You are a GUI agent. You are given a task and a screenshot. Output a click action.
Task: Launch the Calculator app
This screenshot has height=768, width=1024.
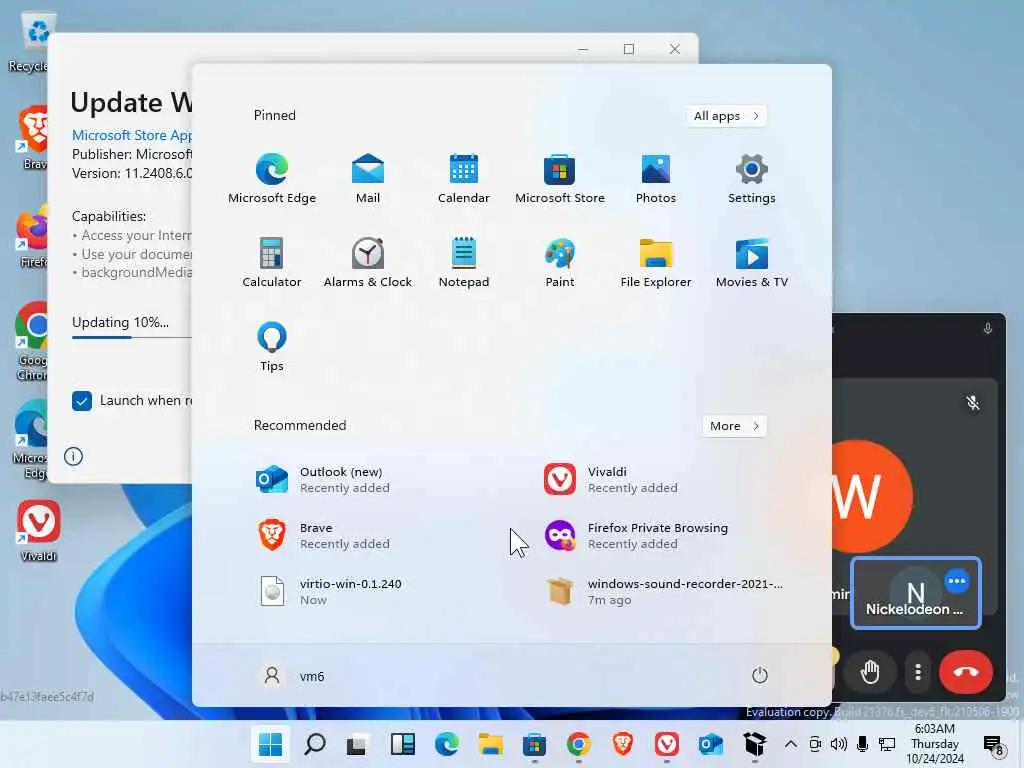coord(272,263)
